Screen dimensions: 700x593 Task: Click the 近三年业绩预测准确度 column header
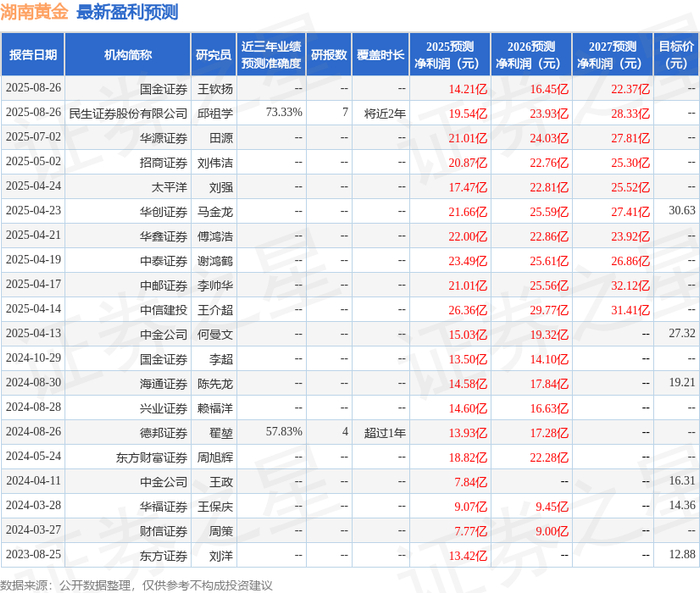click(271, 55)
